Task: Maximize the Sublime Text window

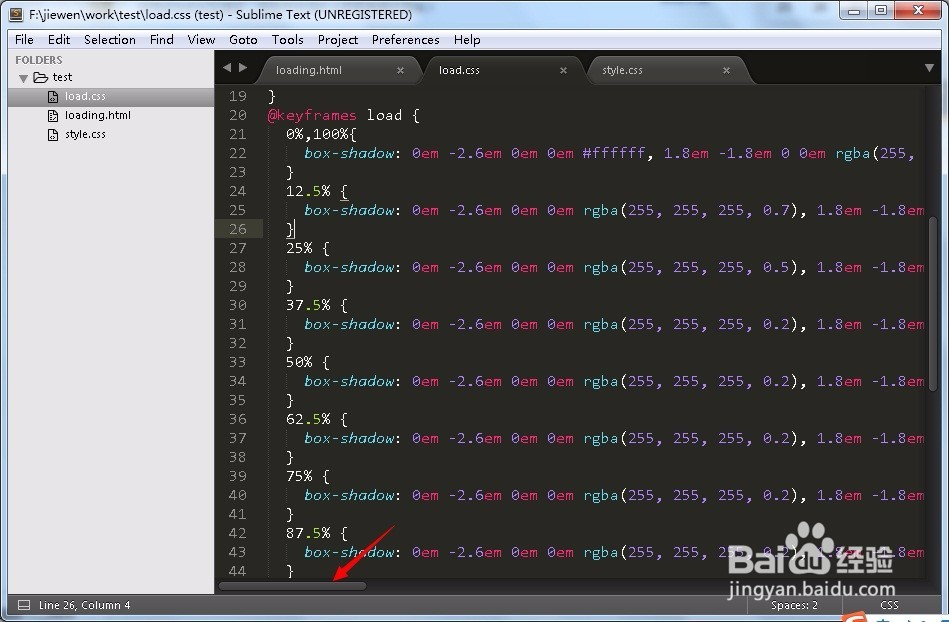Action: 881,11
